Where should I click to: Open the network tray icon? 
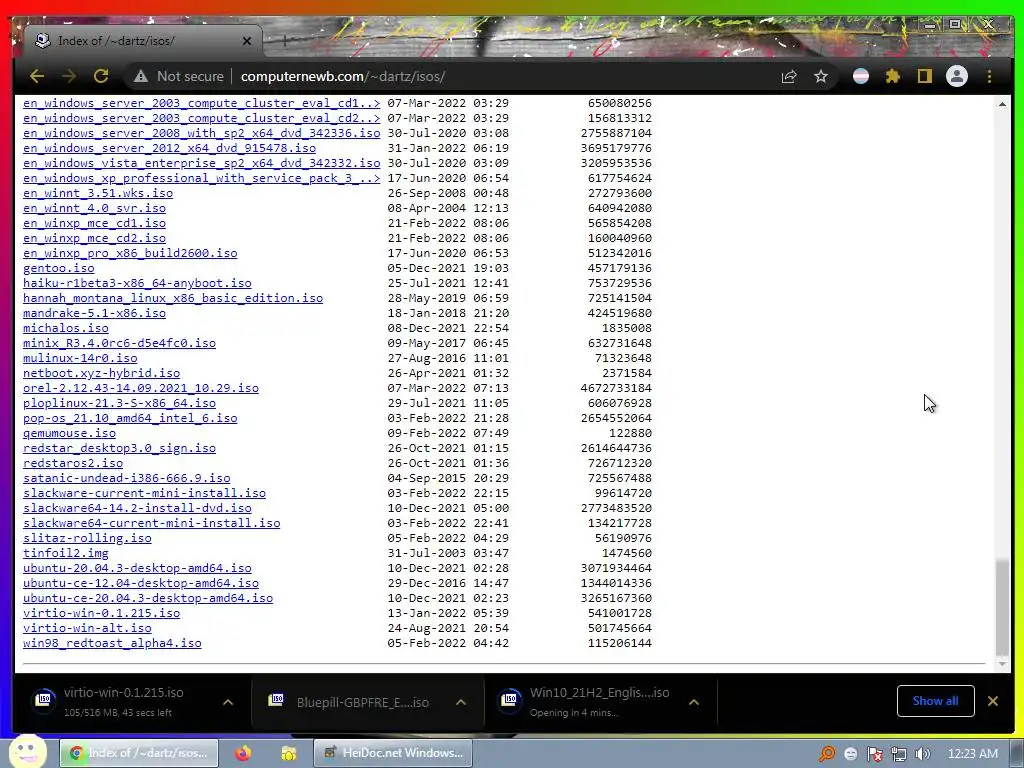point(899,754)
